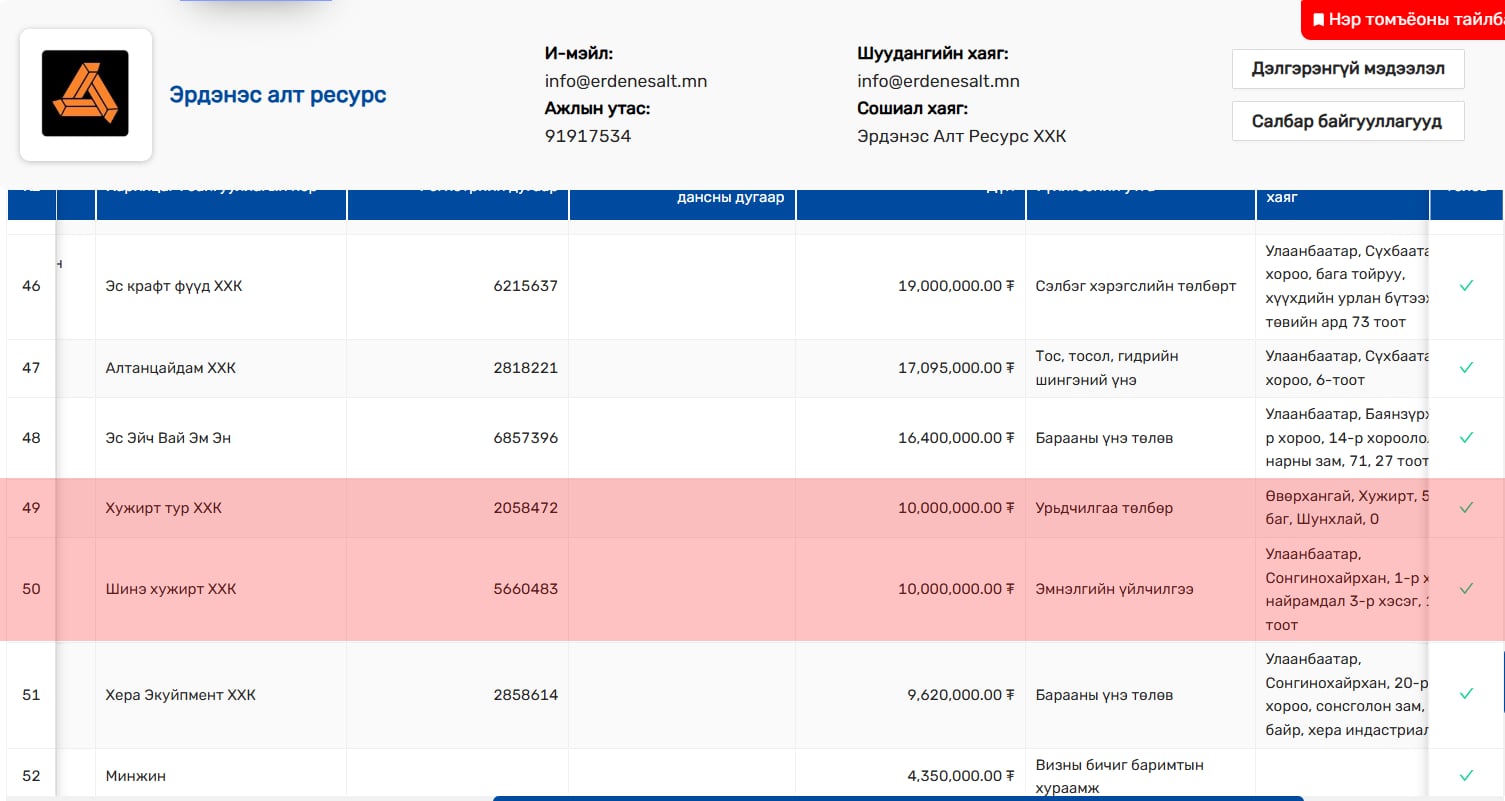This screenshot has height=801, width=1505.
Task: Click green checkmark in Эс Эйч Вай row
Action: 1466,438
